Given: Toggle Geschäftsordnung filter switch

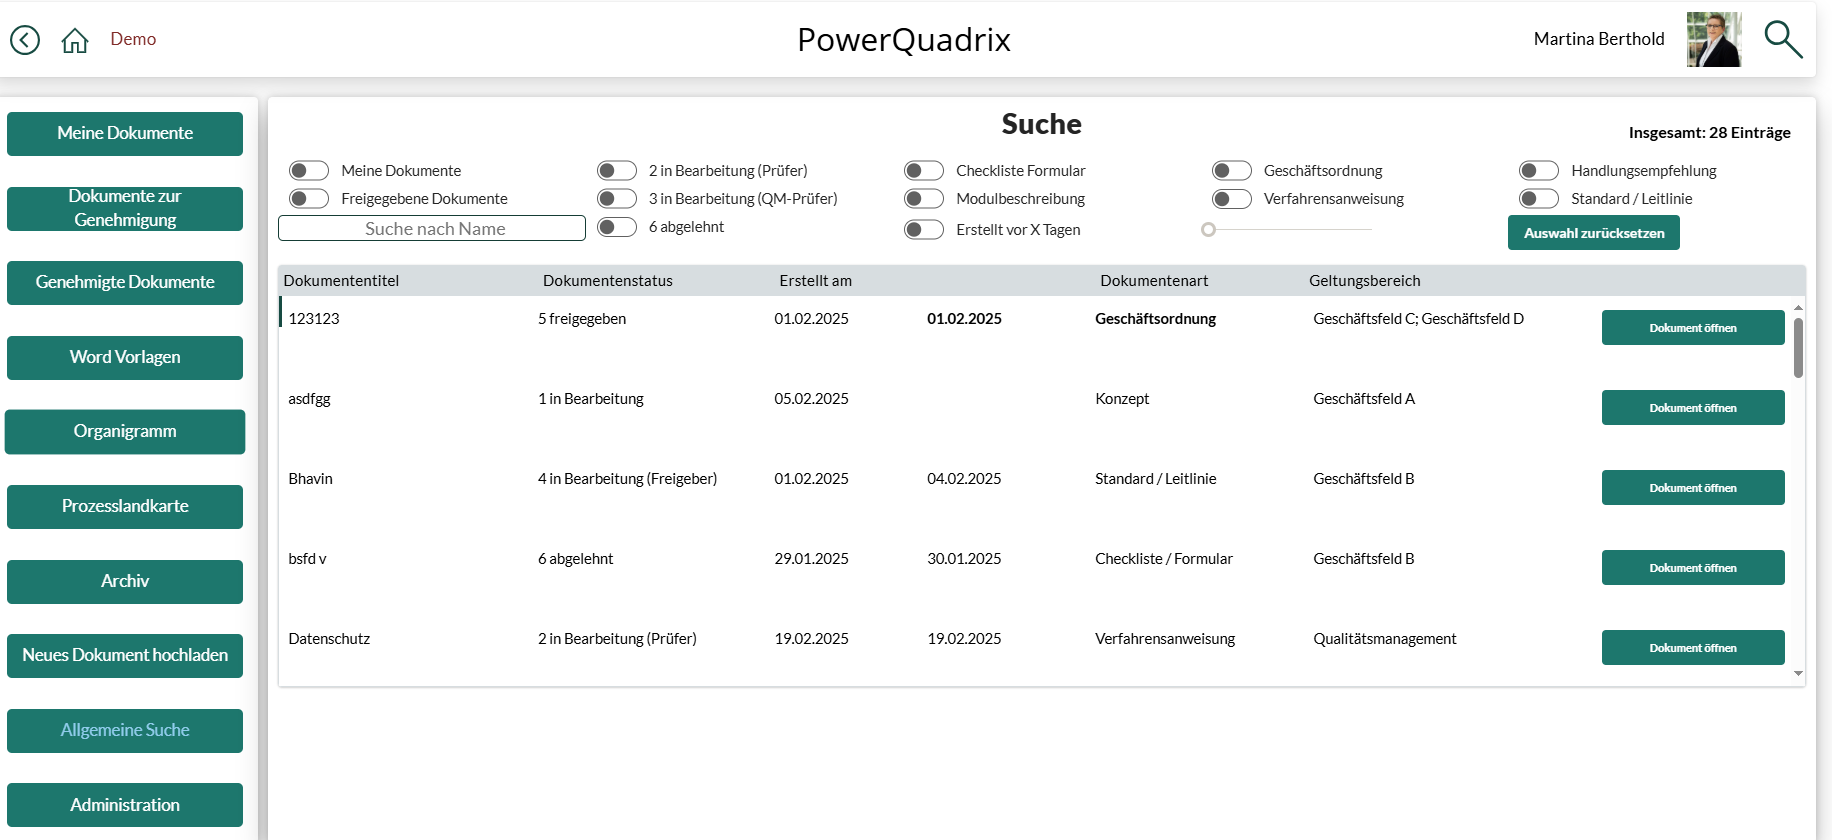Looking at the screenshot, I should click(1232, 171).
